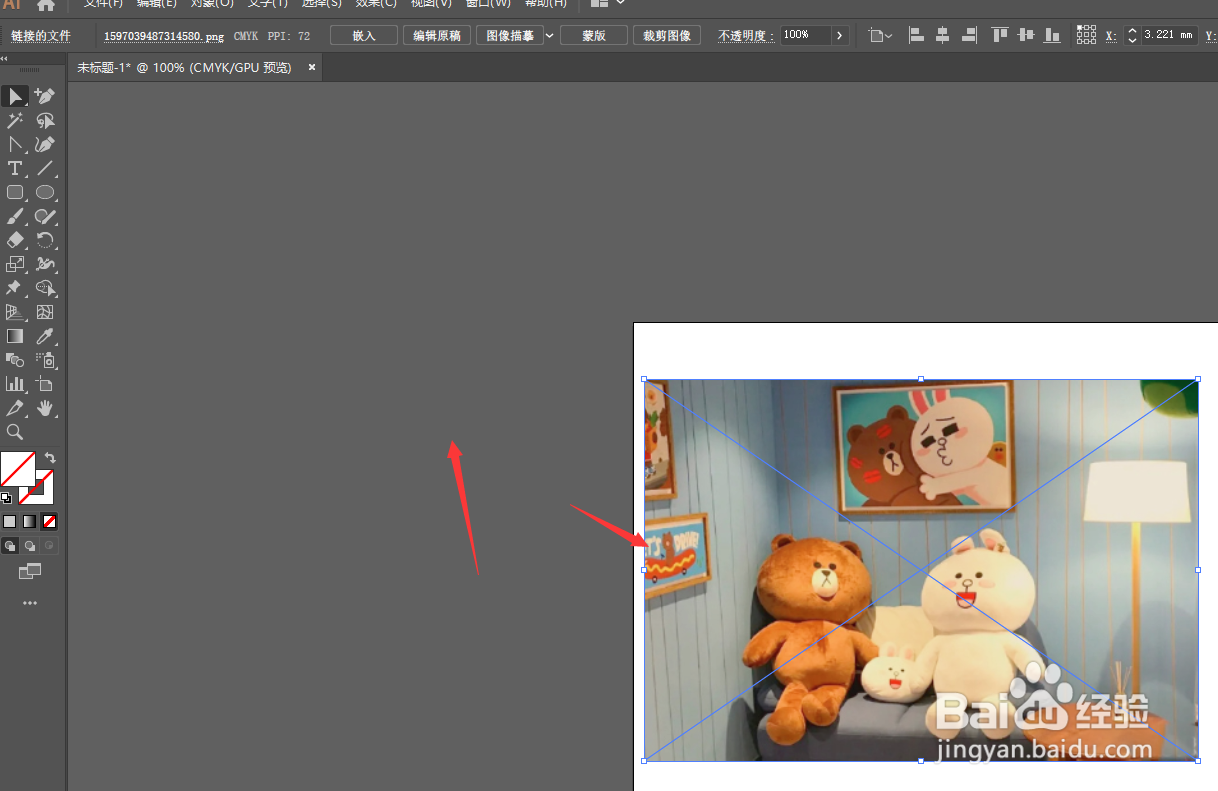
Task: Set paint type to solid Color
Action: [x=10, y=521]
